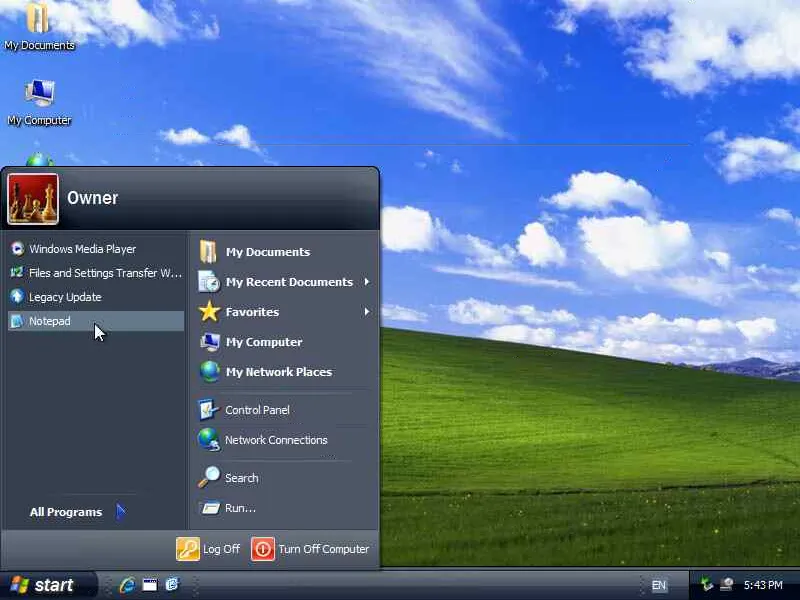Expand the Favorites submenu arrow

click(366, 312)
